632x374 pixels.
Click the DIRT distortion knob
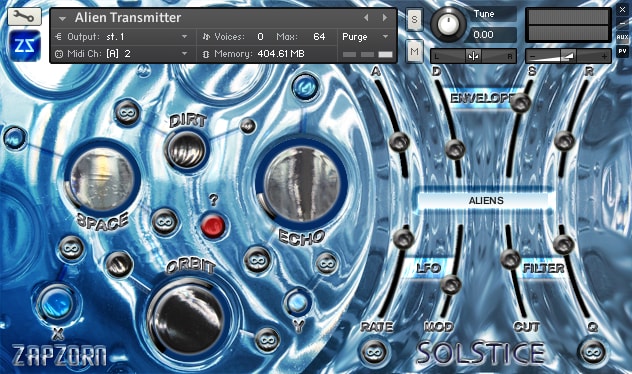tap(186, 151)
